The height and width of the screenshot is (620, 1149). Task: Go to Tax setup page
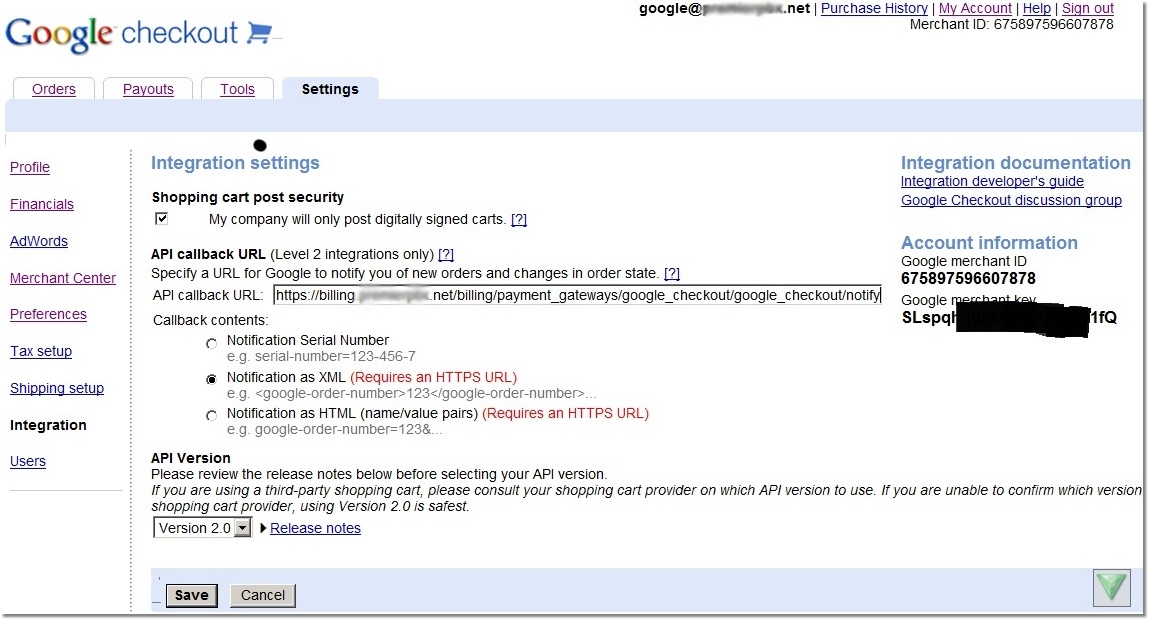(x=41, y=351)
